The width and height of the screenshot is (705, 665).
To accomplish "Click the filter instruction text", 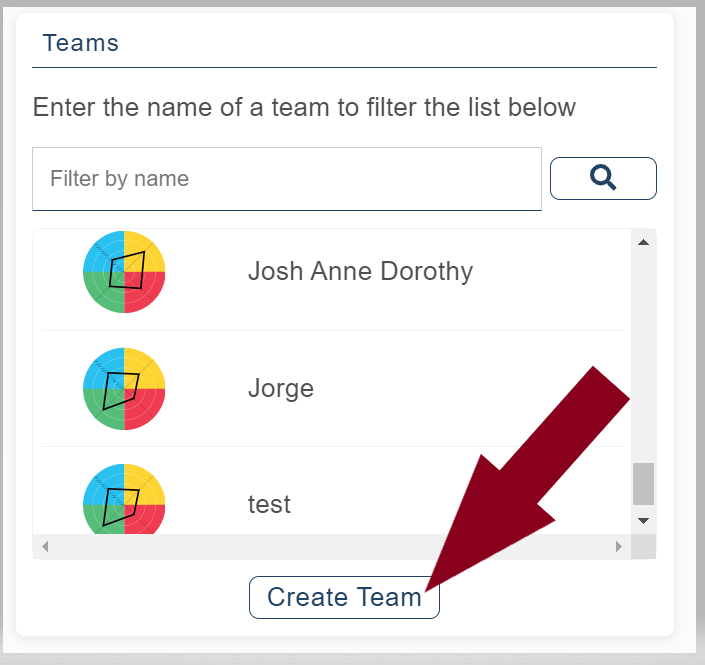I will tap(304, 107).
